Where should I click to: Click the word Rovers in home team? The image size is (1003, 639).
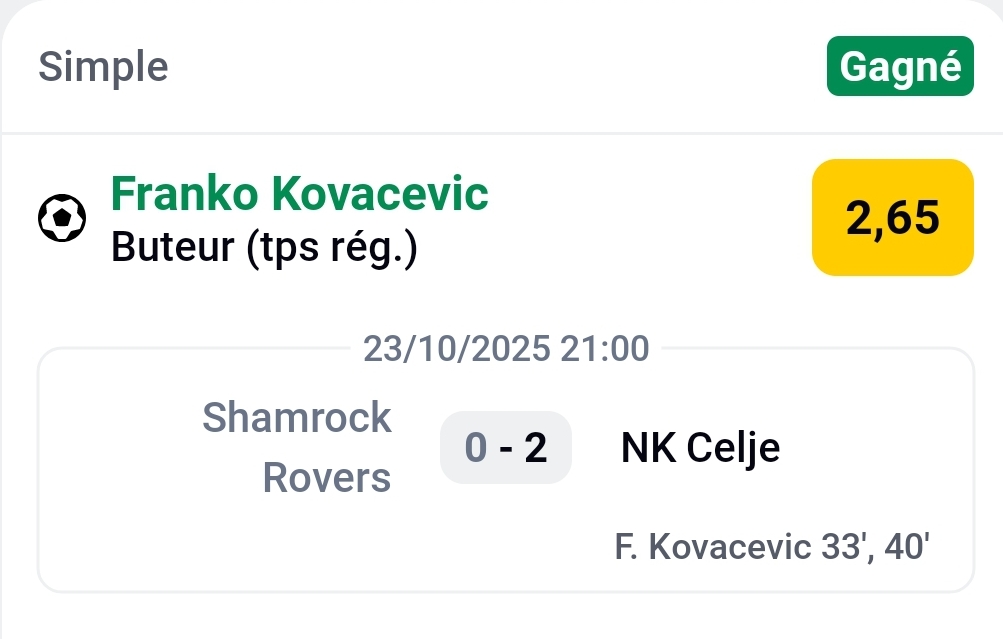point(327,479)
